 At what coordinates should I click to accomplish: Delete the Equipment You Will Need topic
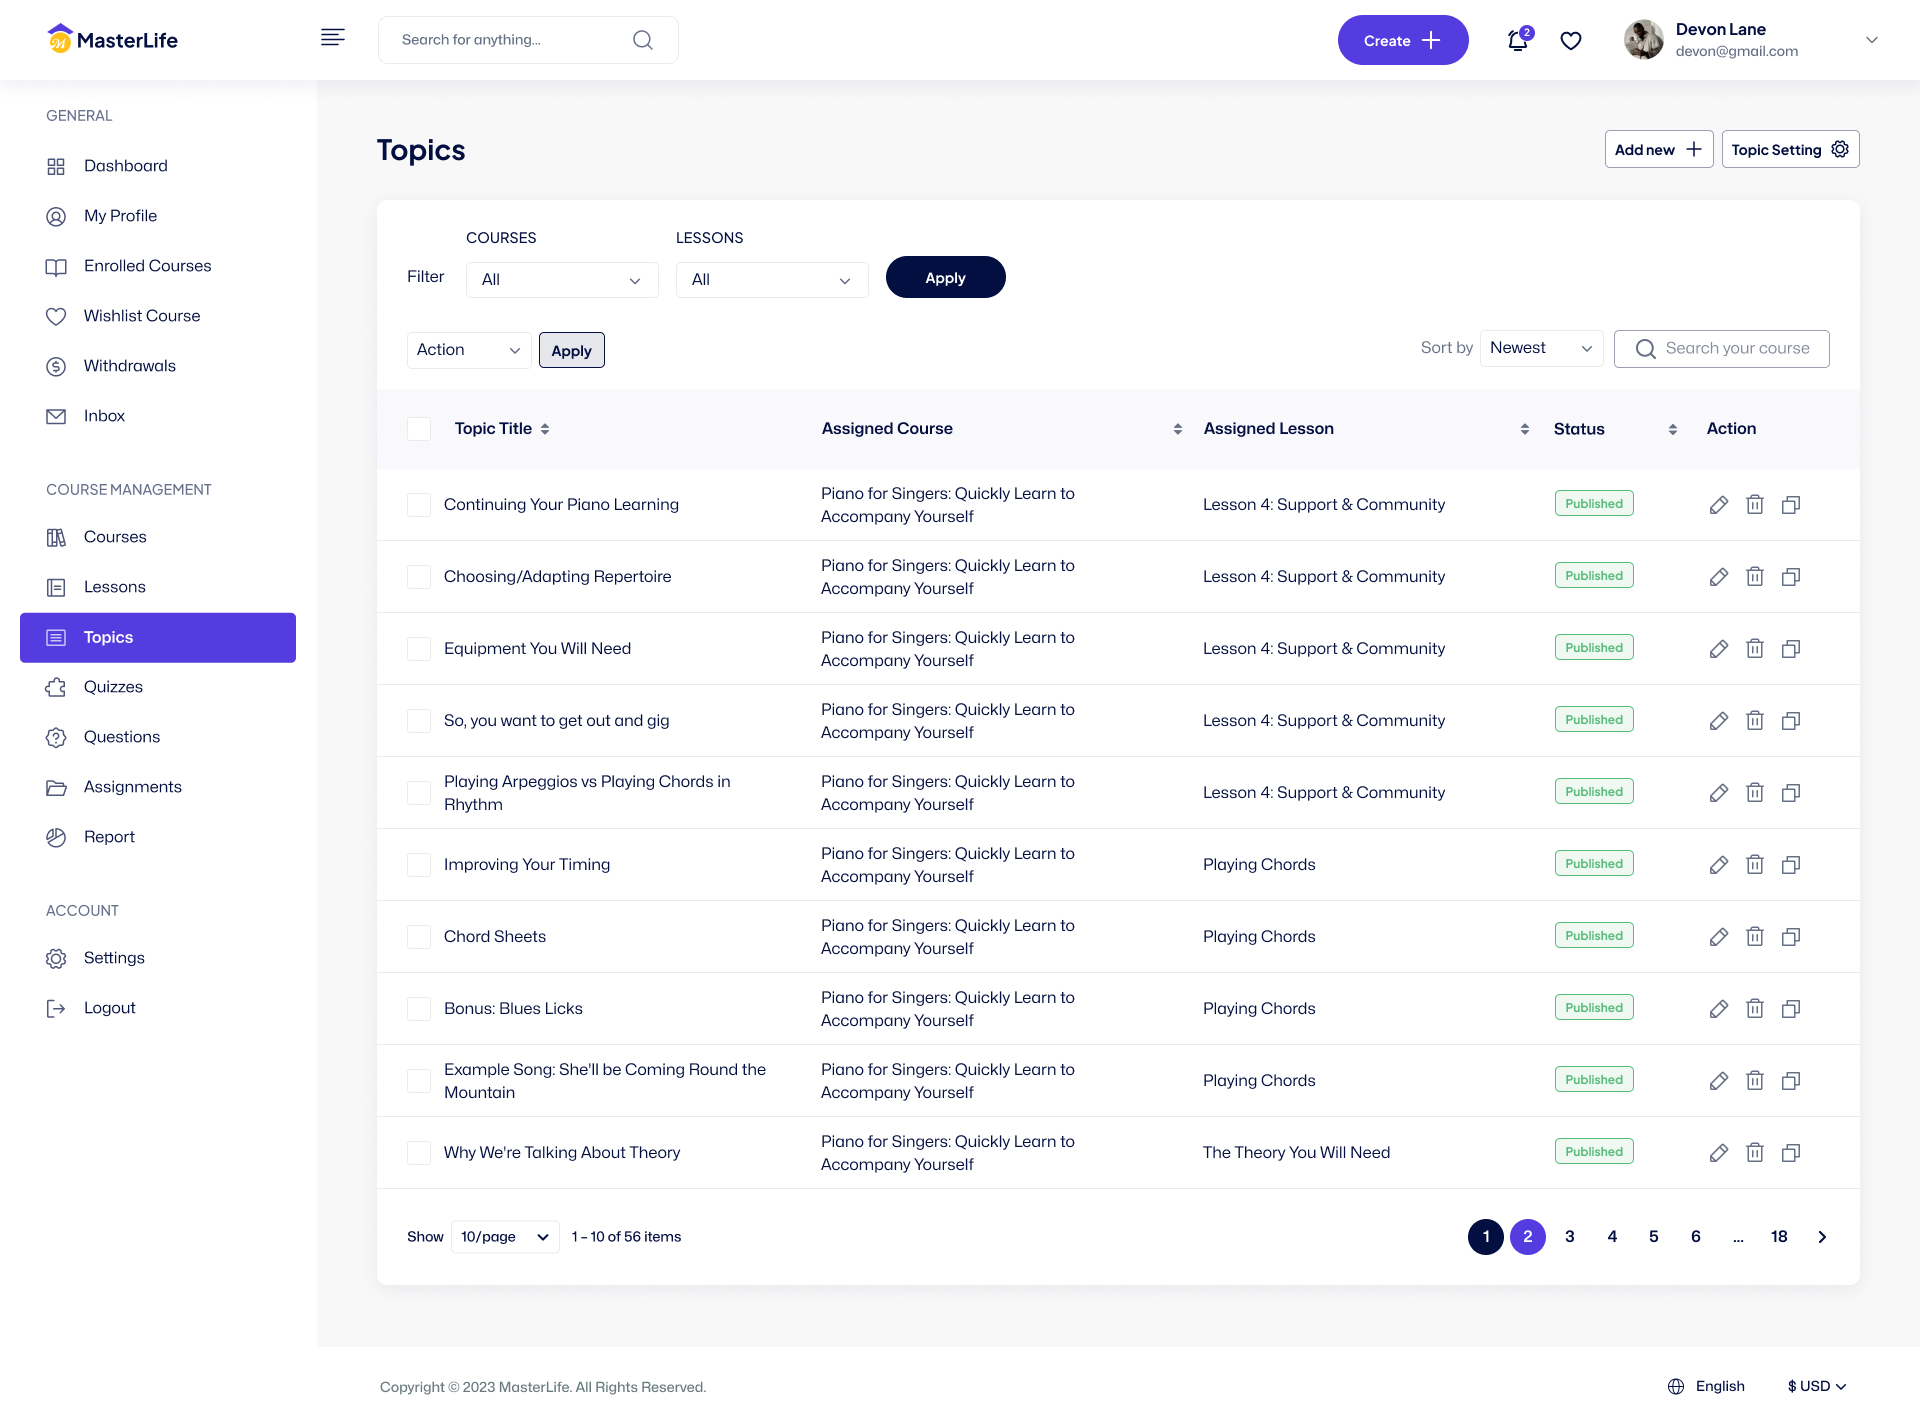click(x=1754, y=649)
